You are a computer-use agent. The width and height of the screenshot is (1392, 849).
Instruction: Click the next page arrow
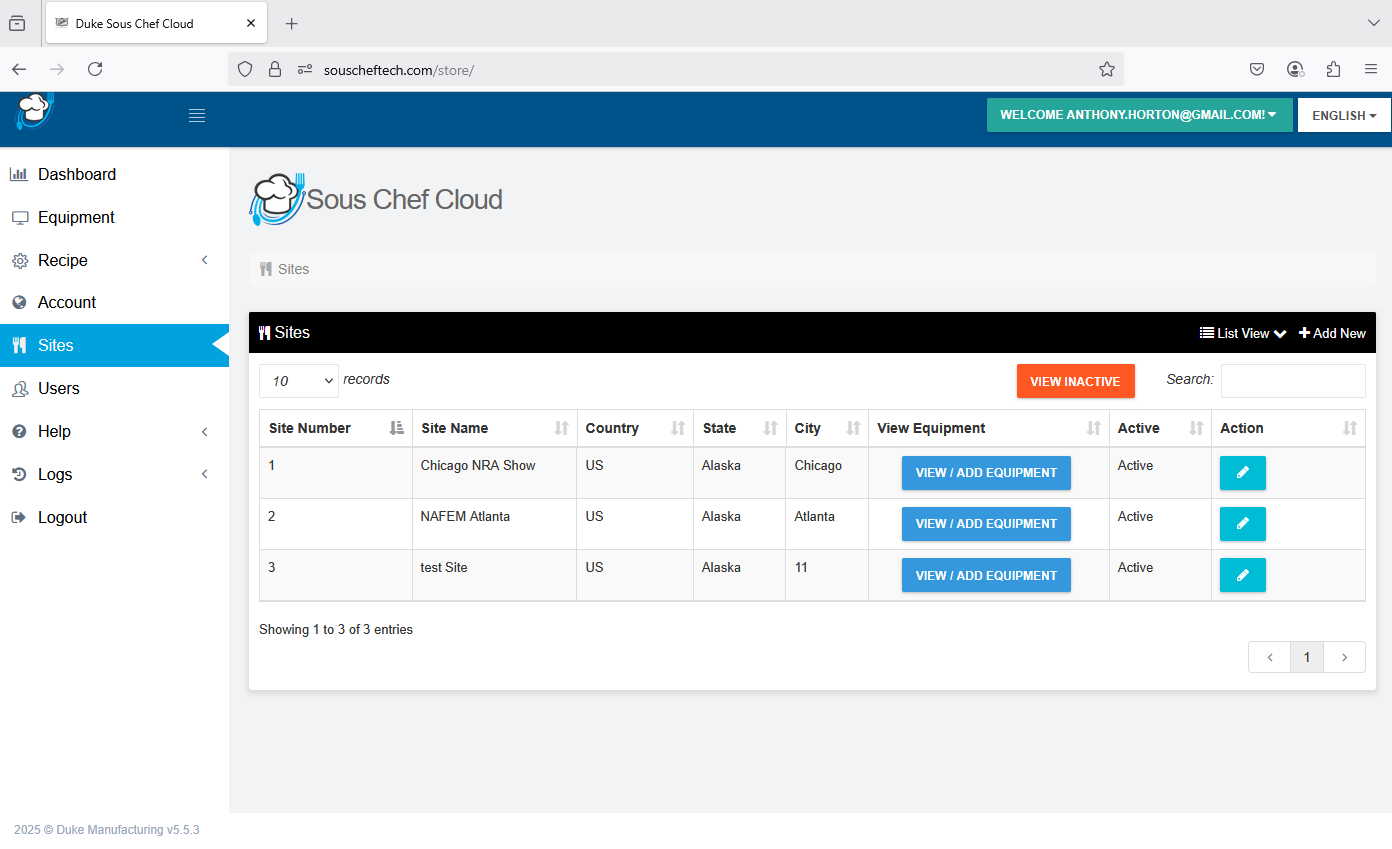pos(1345,657)
